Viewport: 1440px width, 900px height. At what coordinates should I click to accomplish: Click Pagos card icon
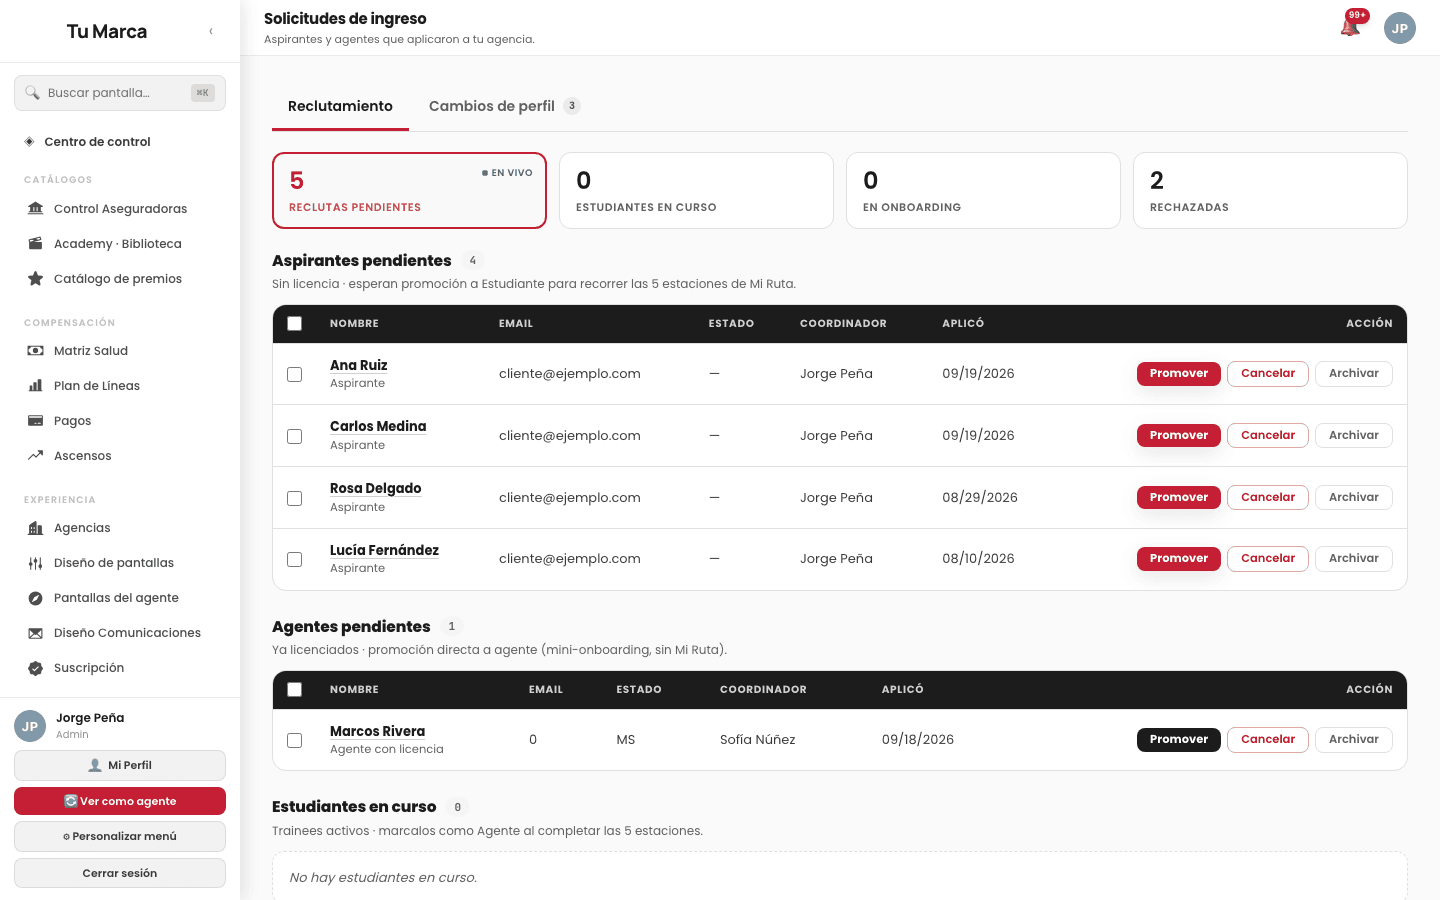coord(35,421)
